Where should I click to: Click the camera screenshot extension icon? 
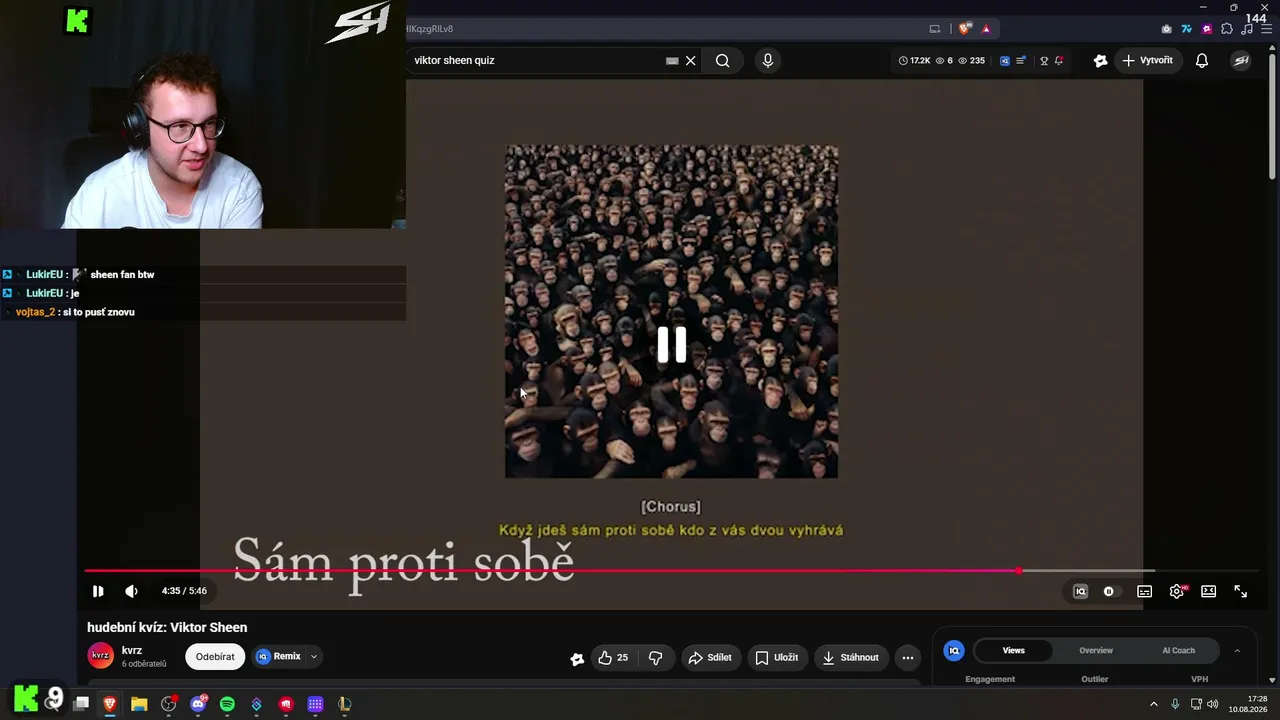coord(1166,29)
